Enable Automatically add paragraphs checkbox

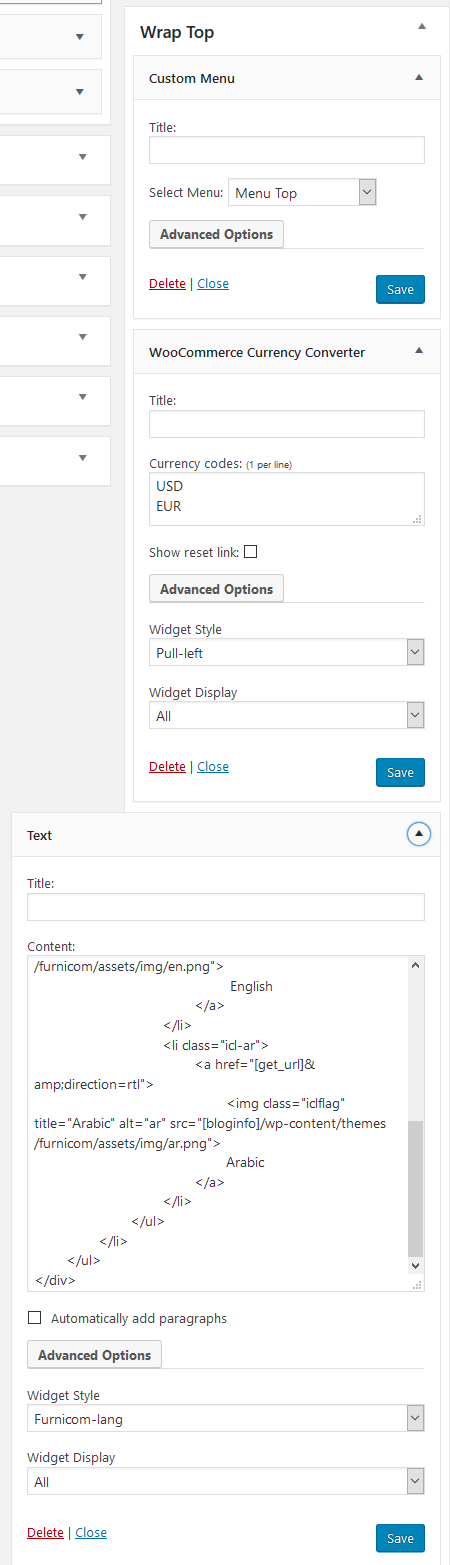[x=35, y=1318]
